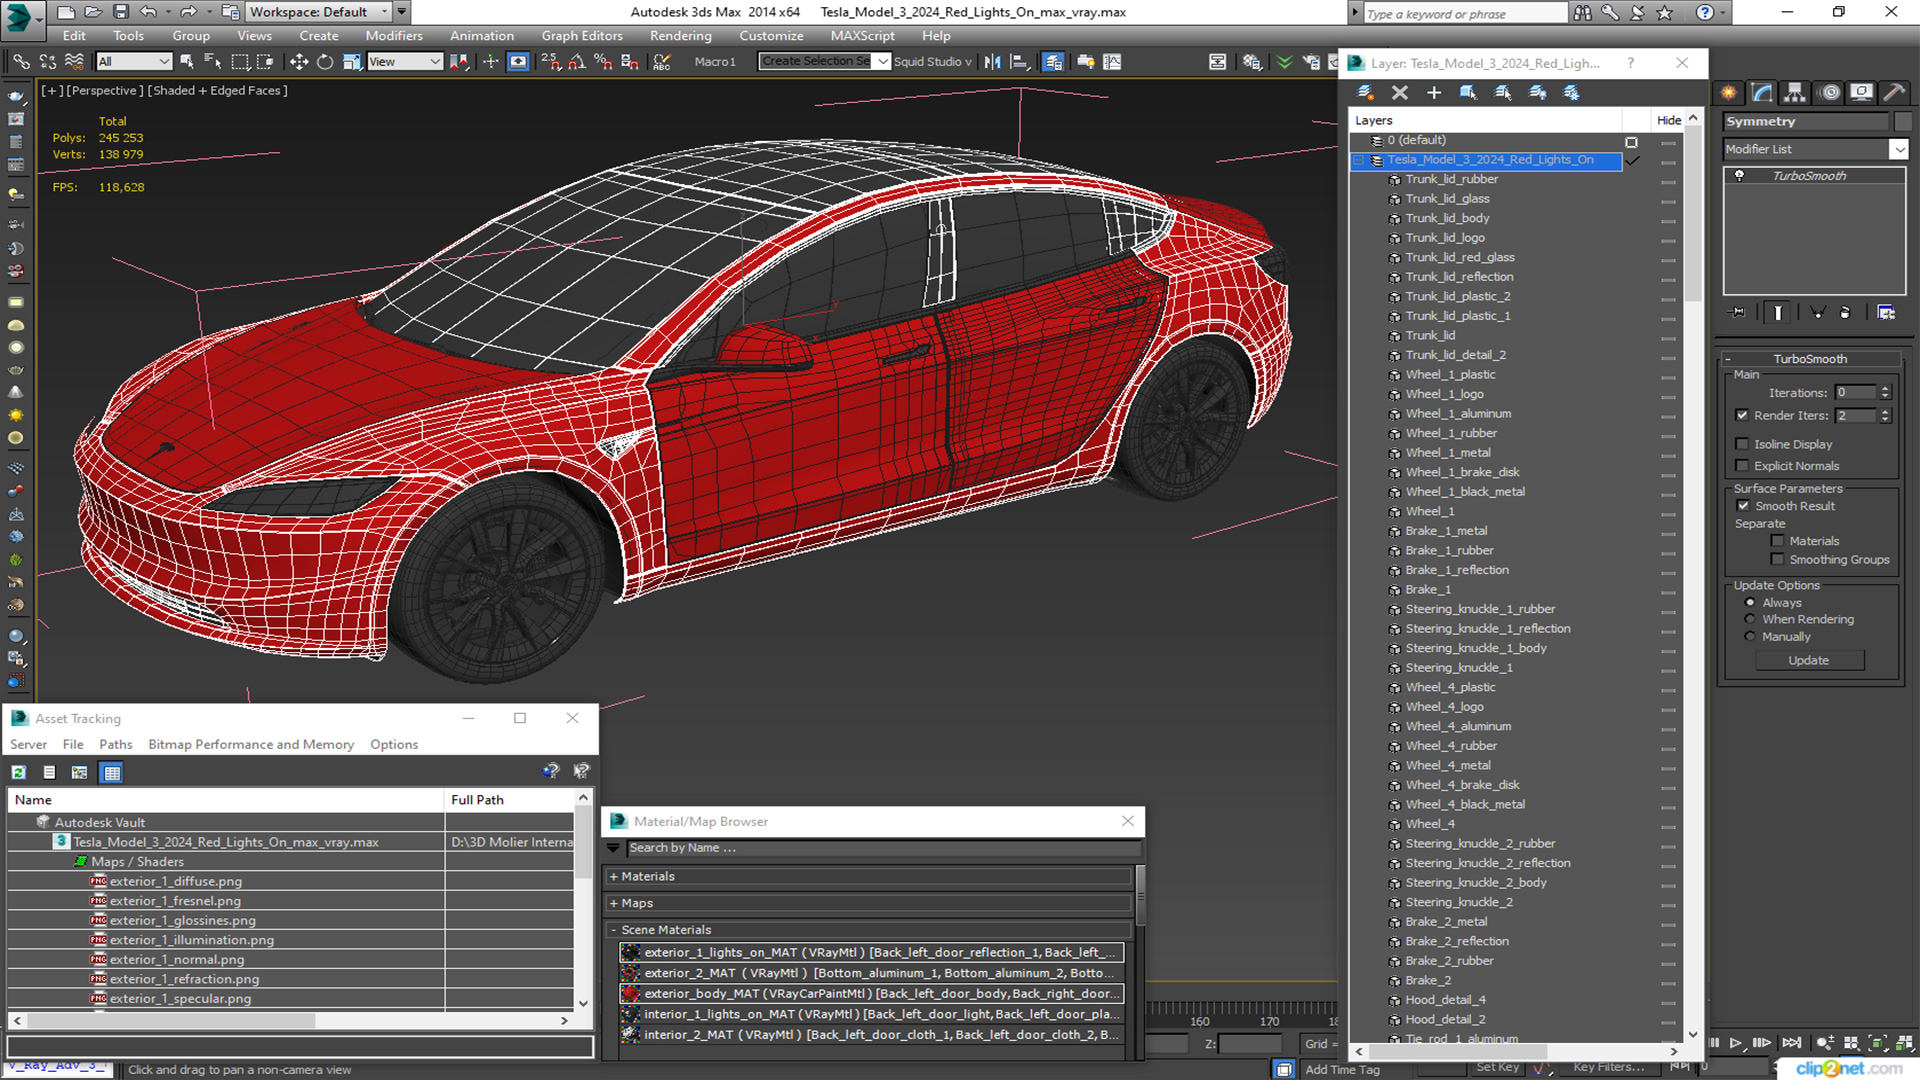
Task: Open the Display command panel tab
Action: (1861, 92)
